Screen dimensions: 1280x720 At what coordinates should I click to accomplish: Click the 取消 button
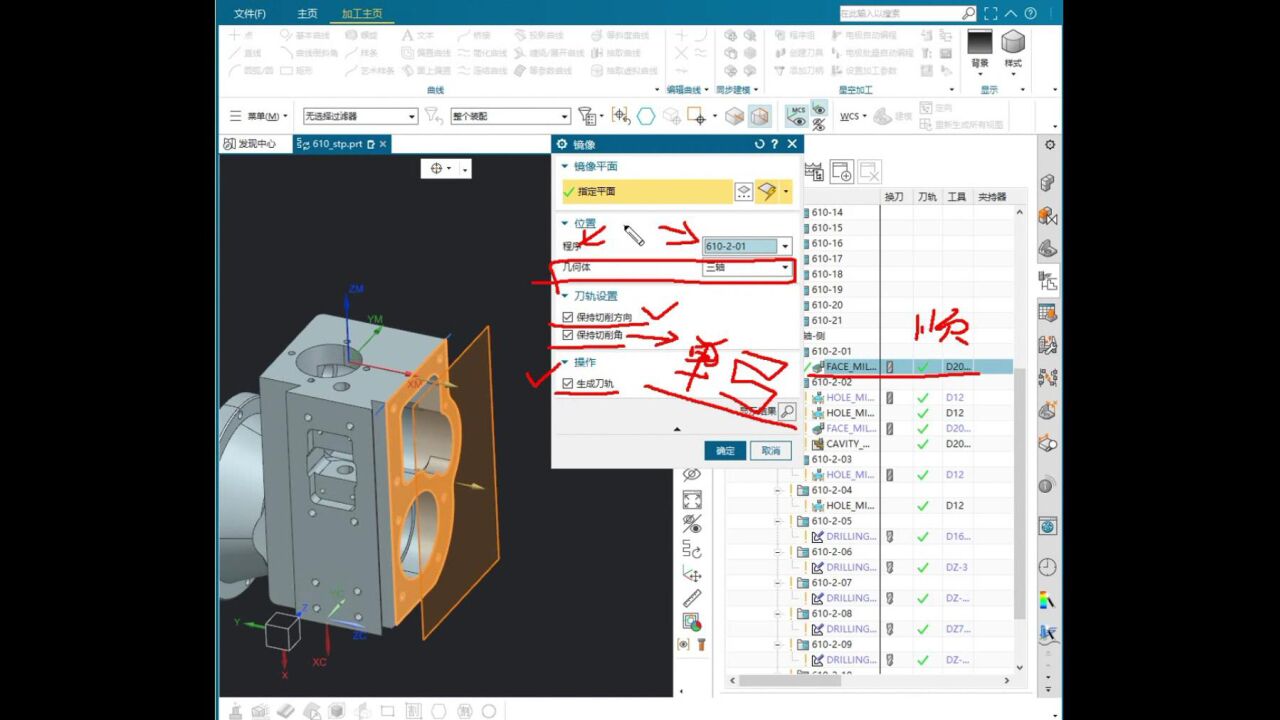(x=770, y=451)
